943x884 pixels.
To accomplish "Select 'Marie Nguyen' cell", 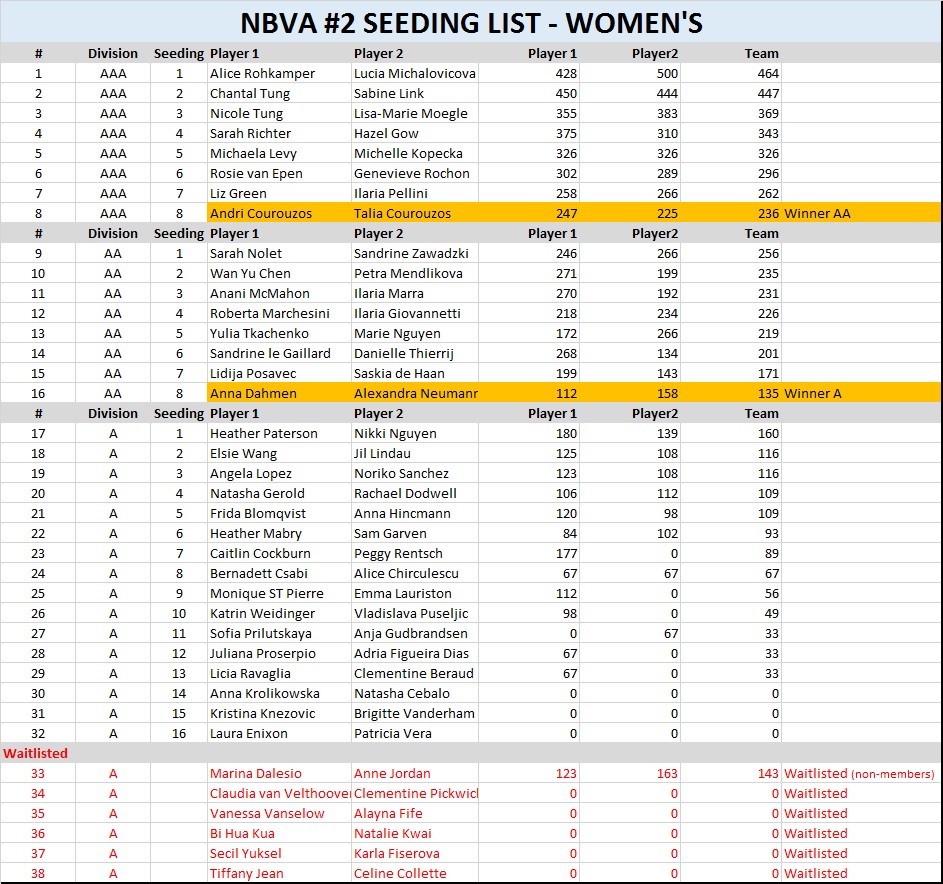I will tap(415, 333).
